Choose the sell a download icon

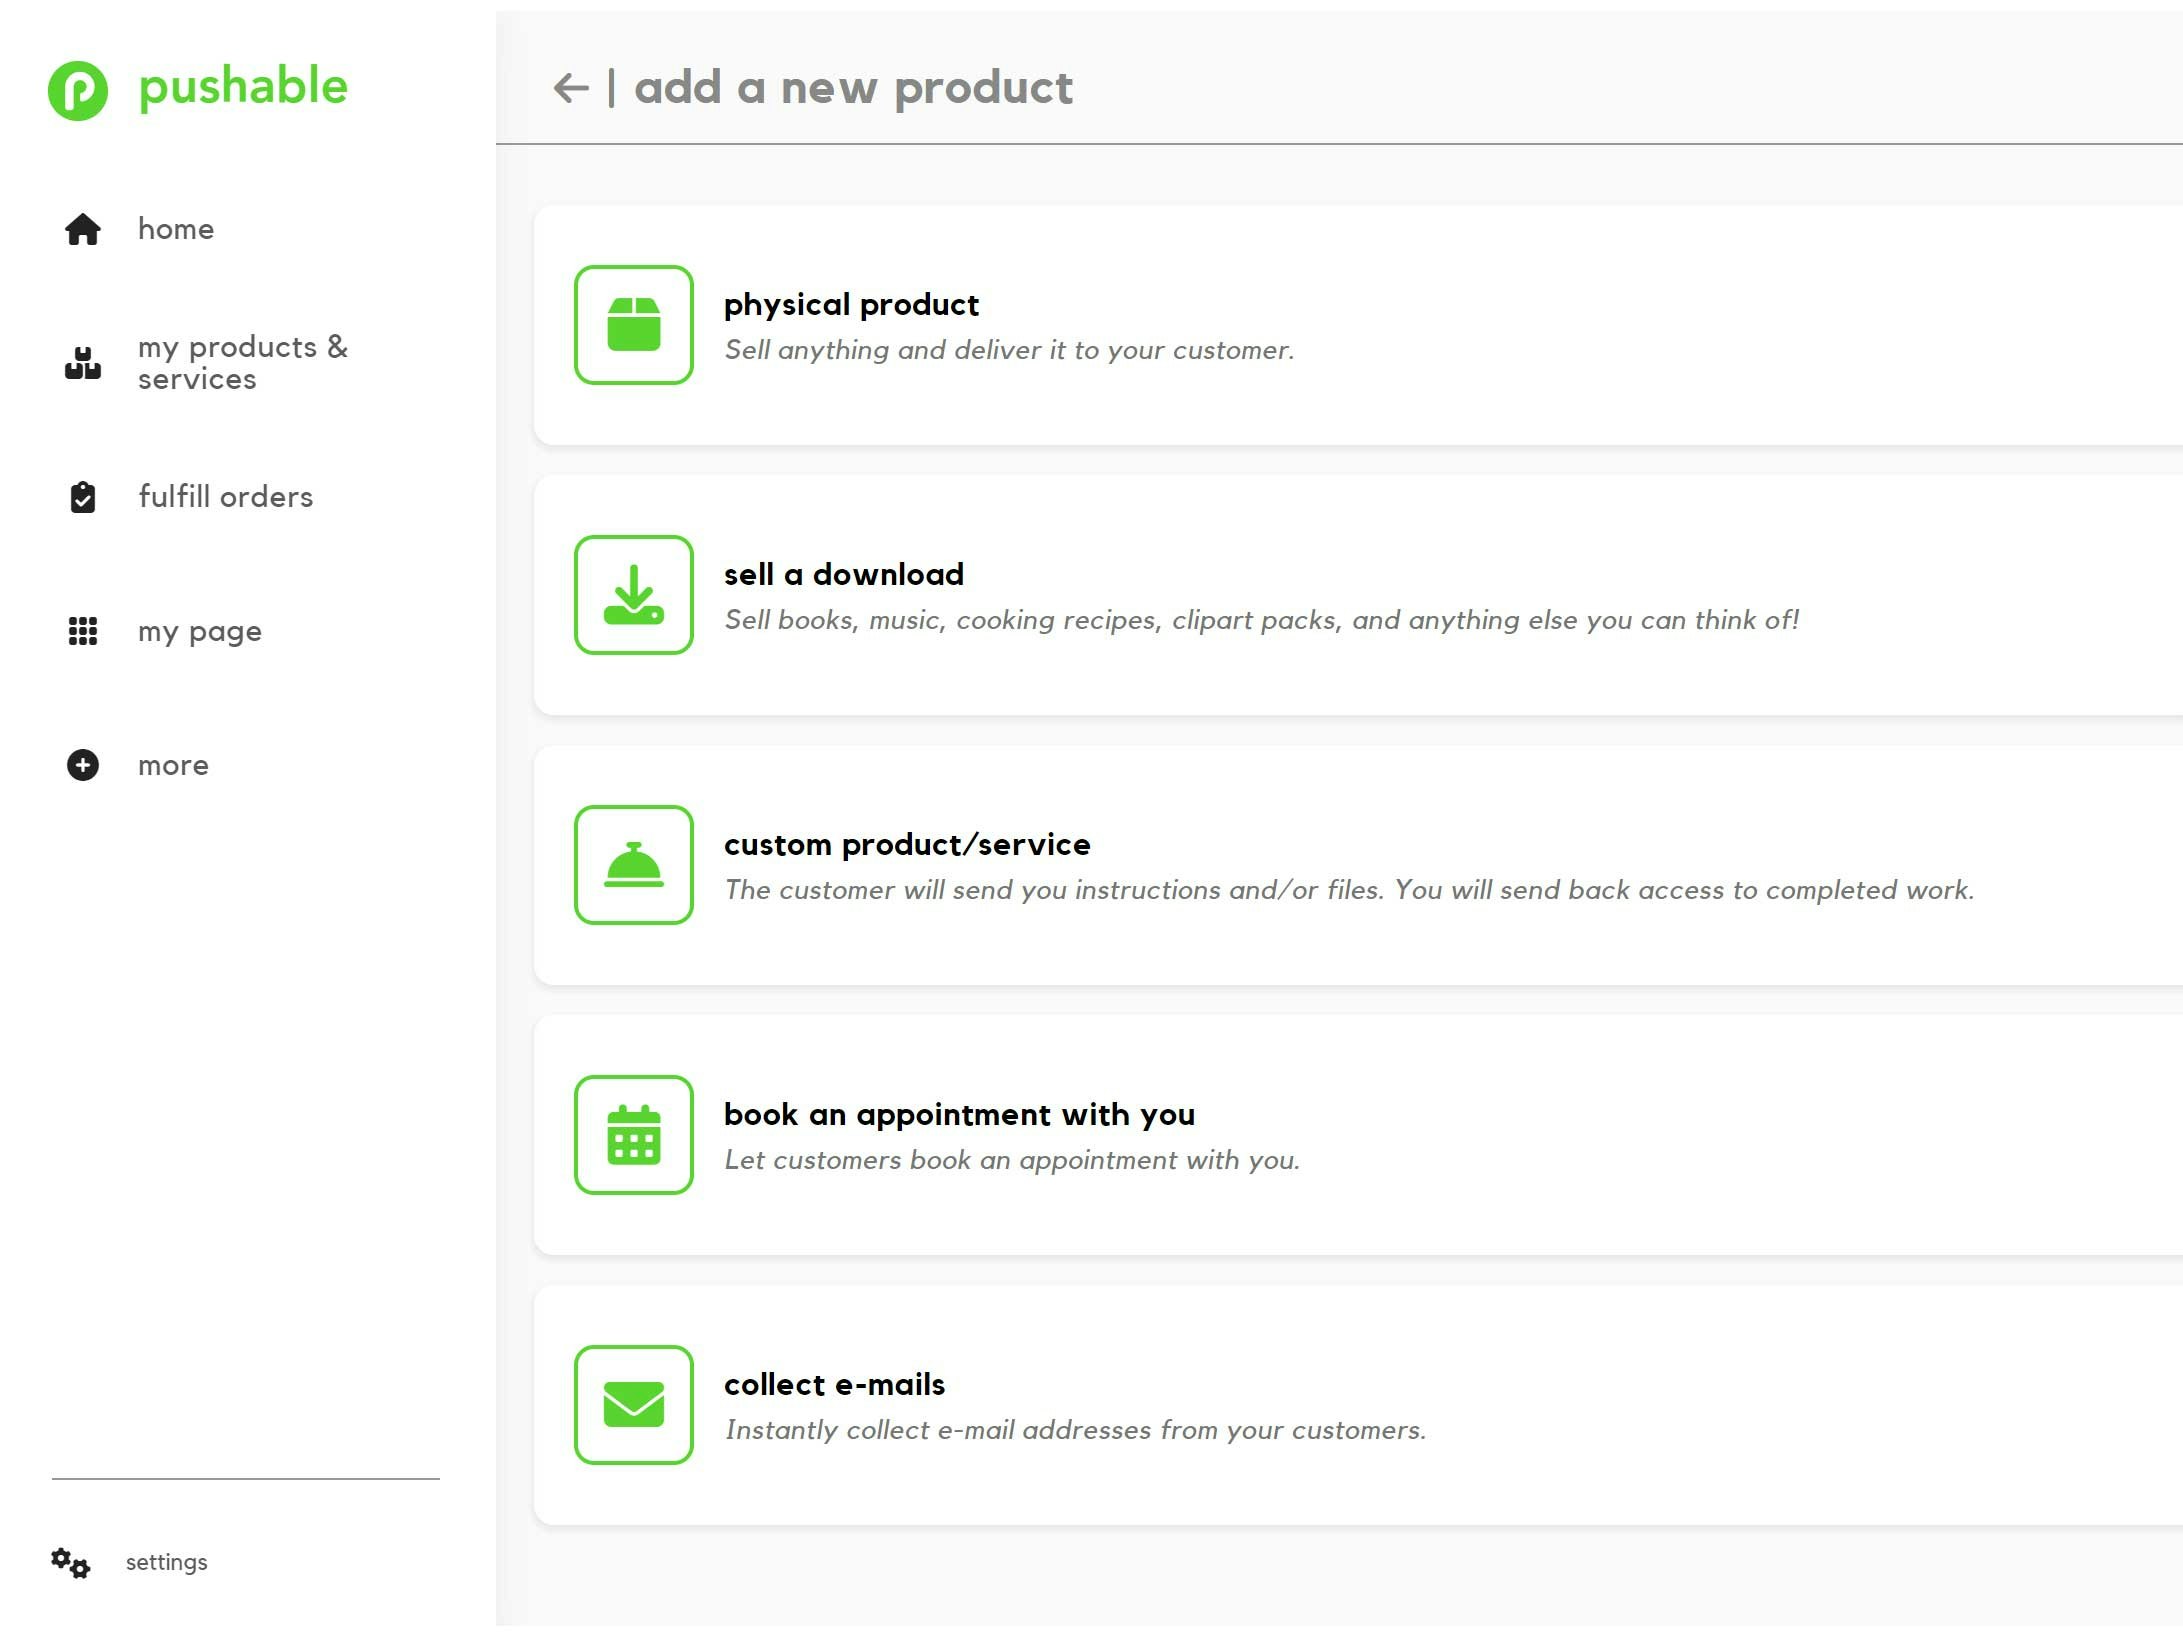pos(634,595)
